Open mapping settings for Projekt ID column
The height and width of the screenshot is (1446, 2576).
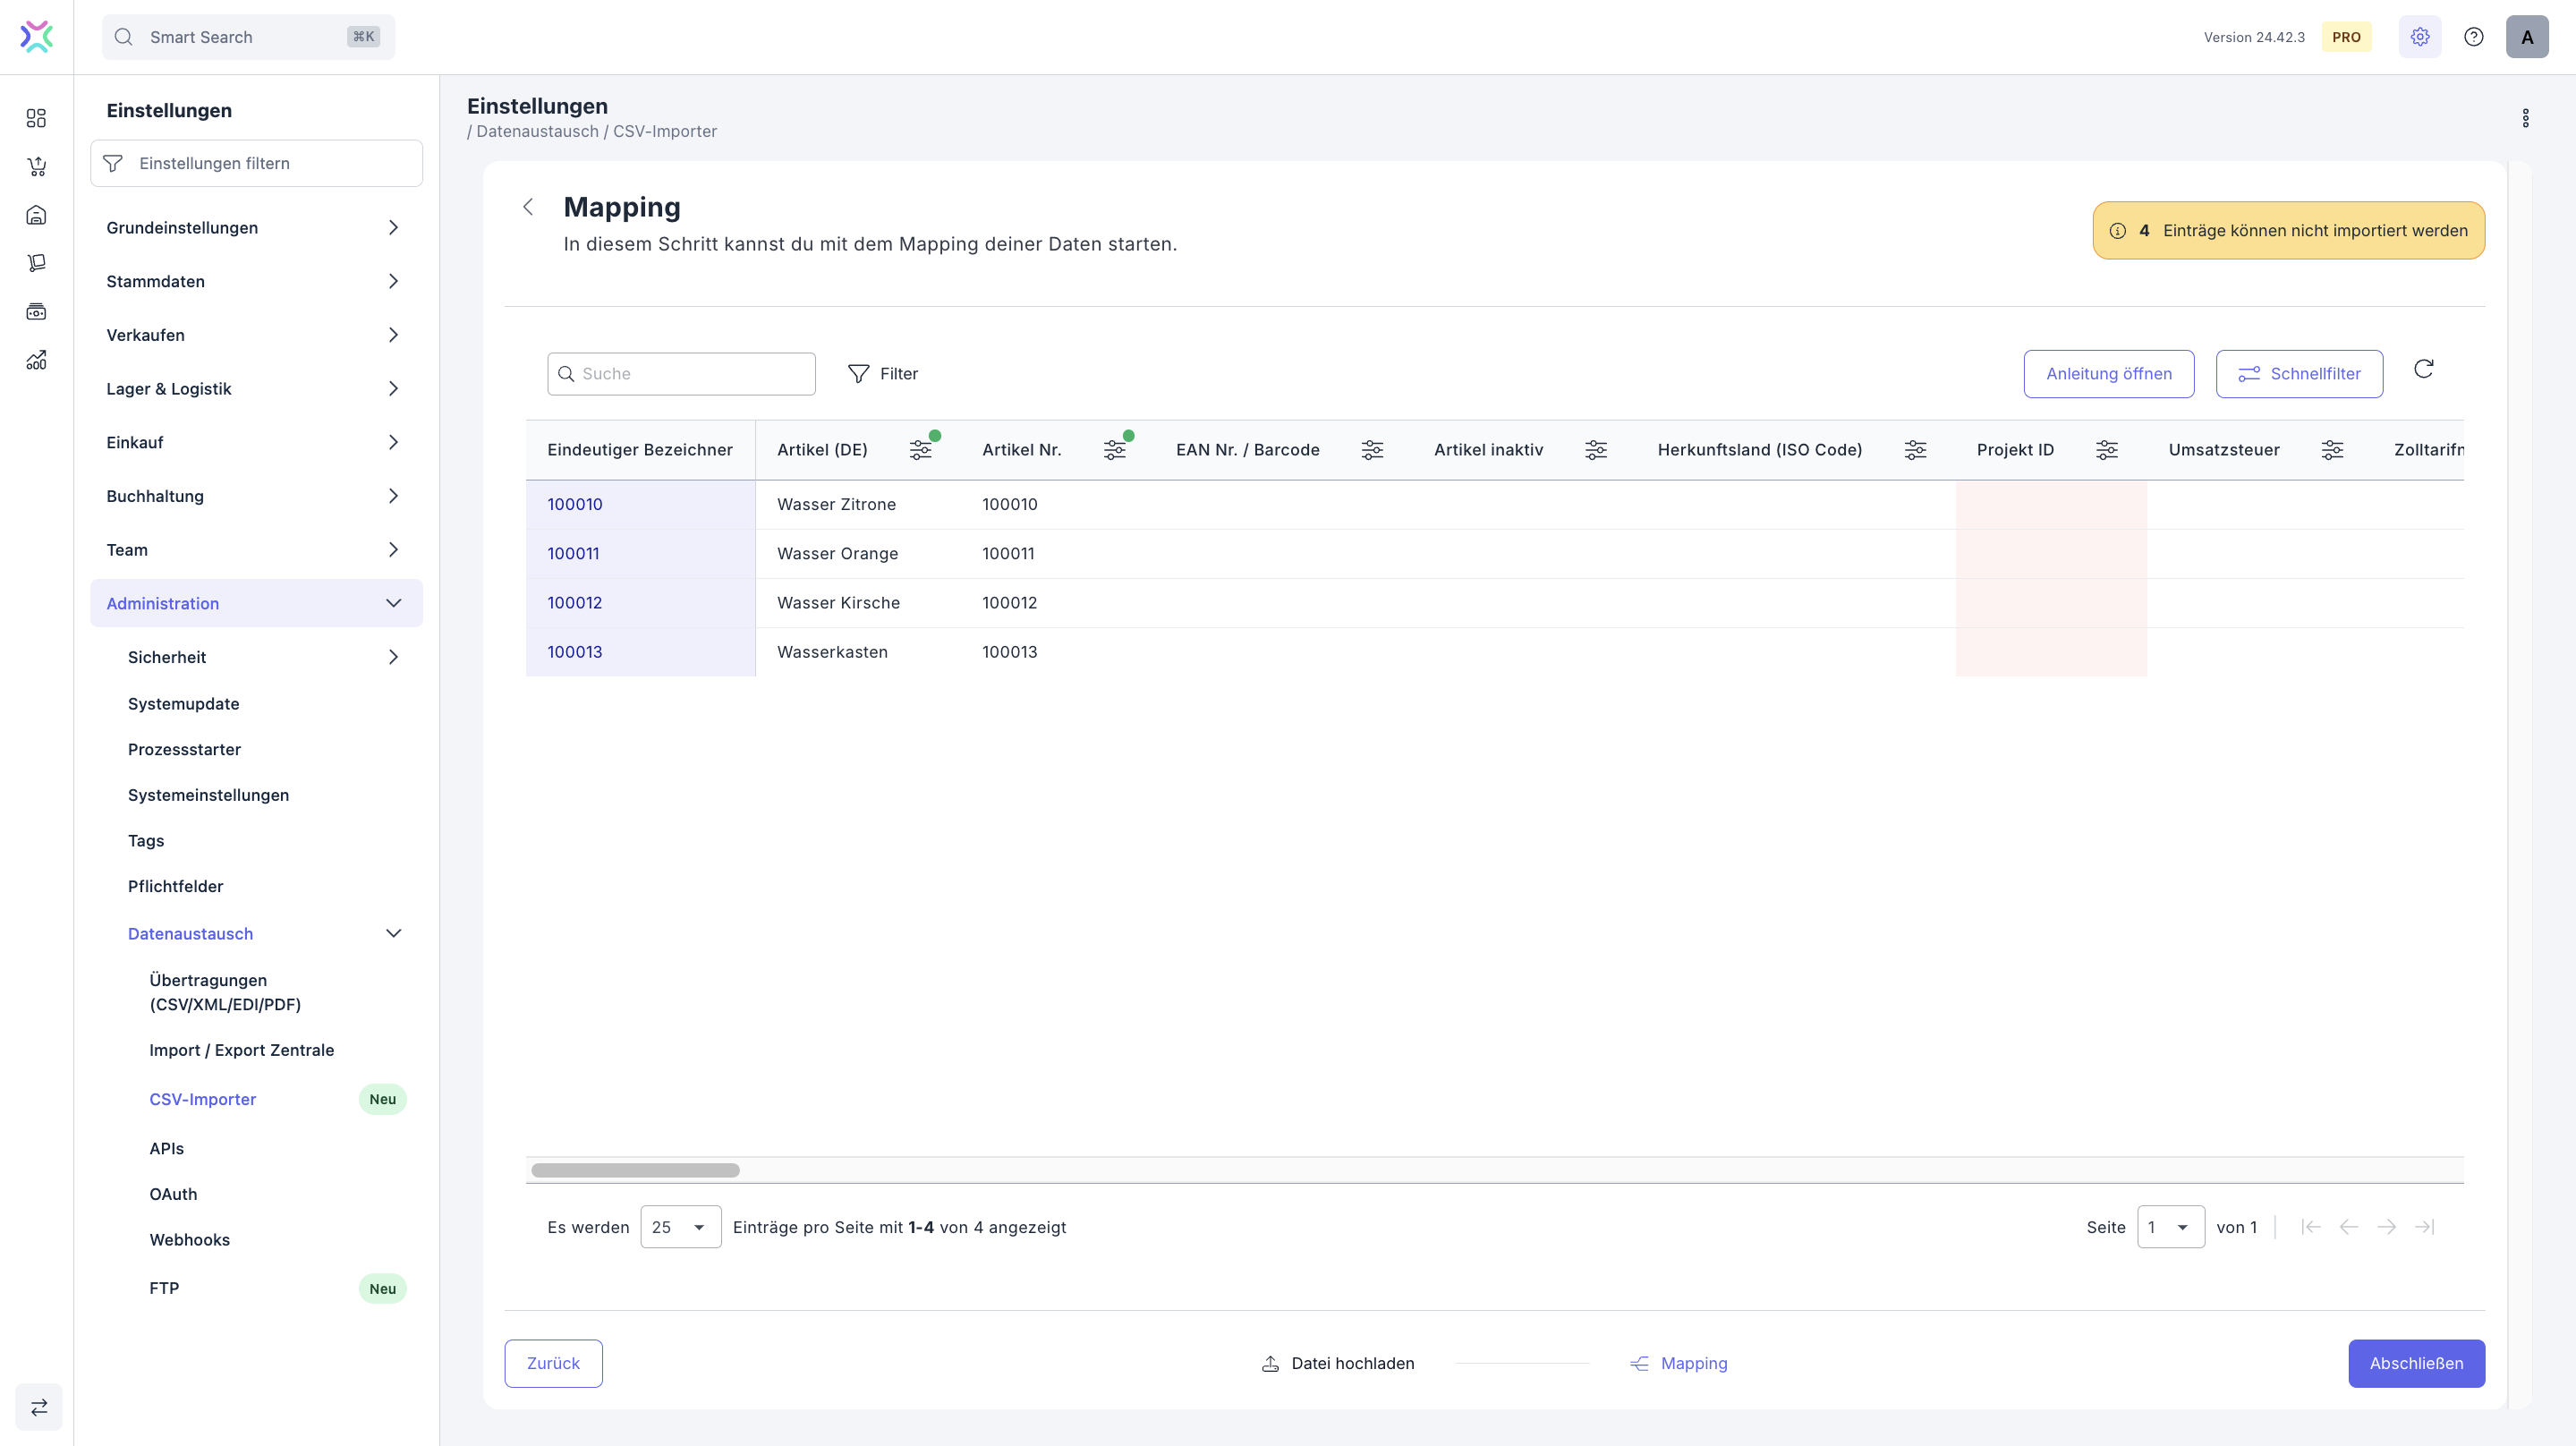click(2106, 450)
